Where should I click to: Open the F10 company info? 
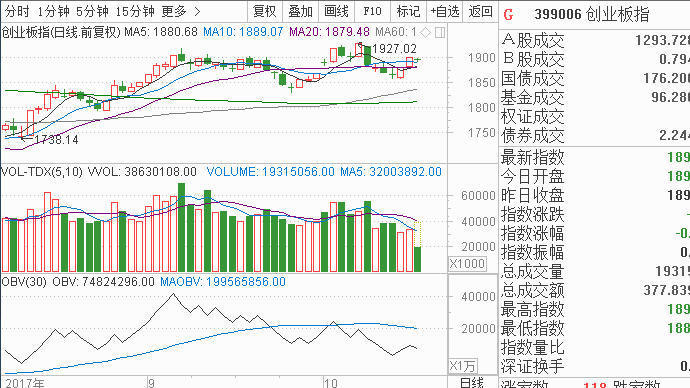click(x=372, y=11)
